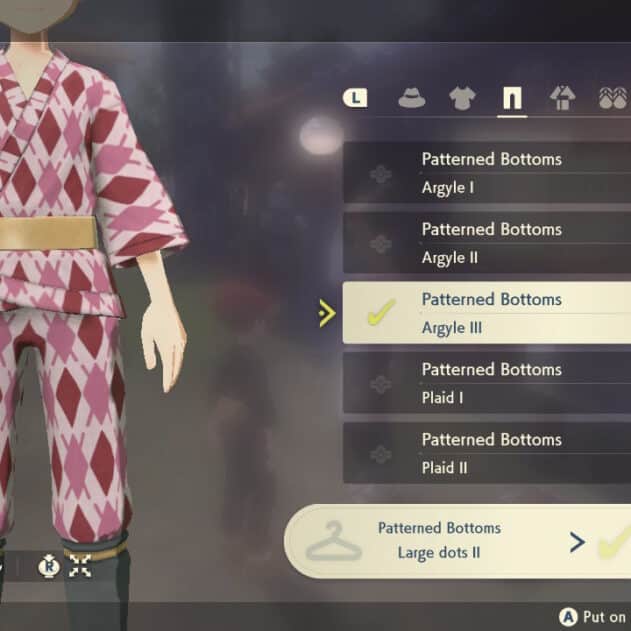Toggle the fullscreen expand arrows icon

[x=80, y=566]
